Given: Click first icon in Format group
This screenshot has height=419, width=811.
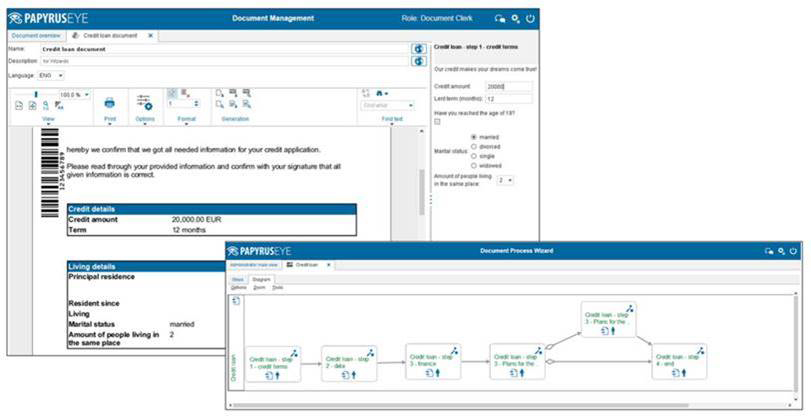Looking at the screenshot, I should pos(172,93).
